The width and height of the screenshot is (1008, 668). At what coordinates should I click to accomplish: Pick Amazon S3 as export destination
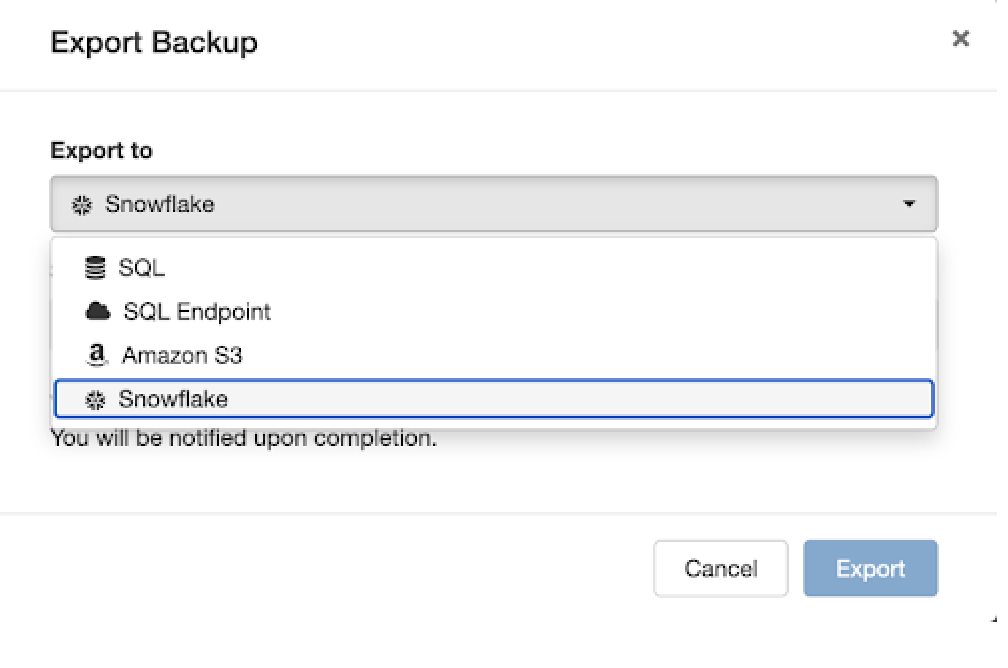tap(182, 355)
